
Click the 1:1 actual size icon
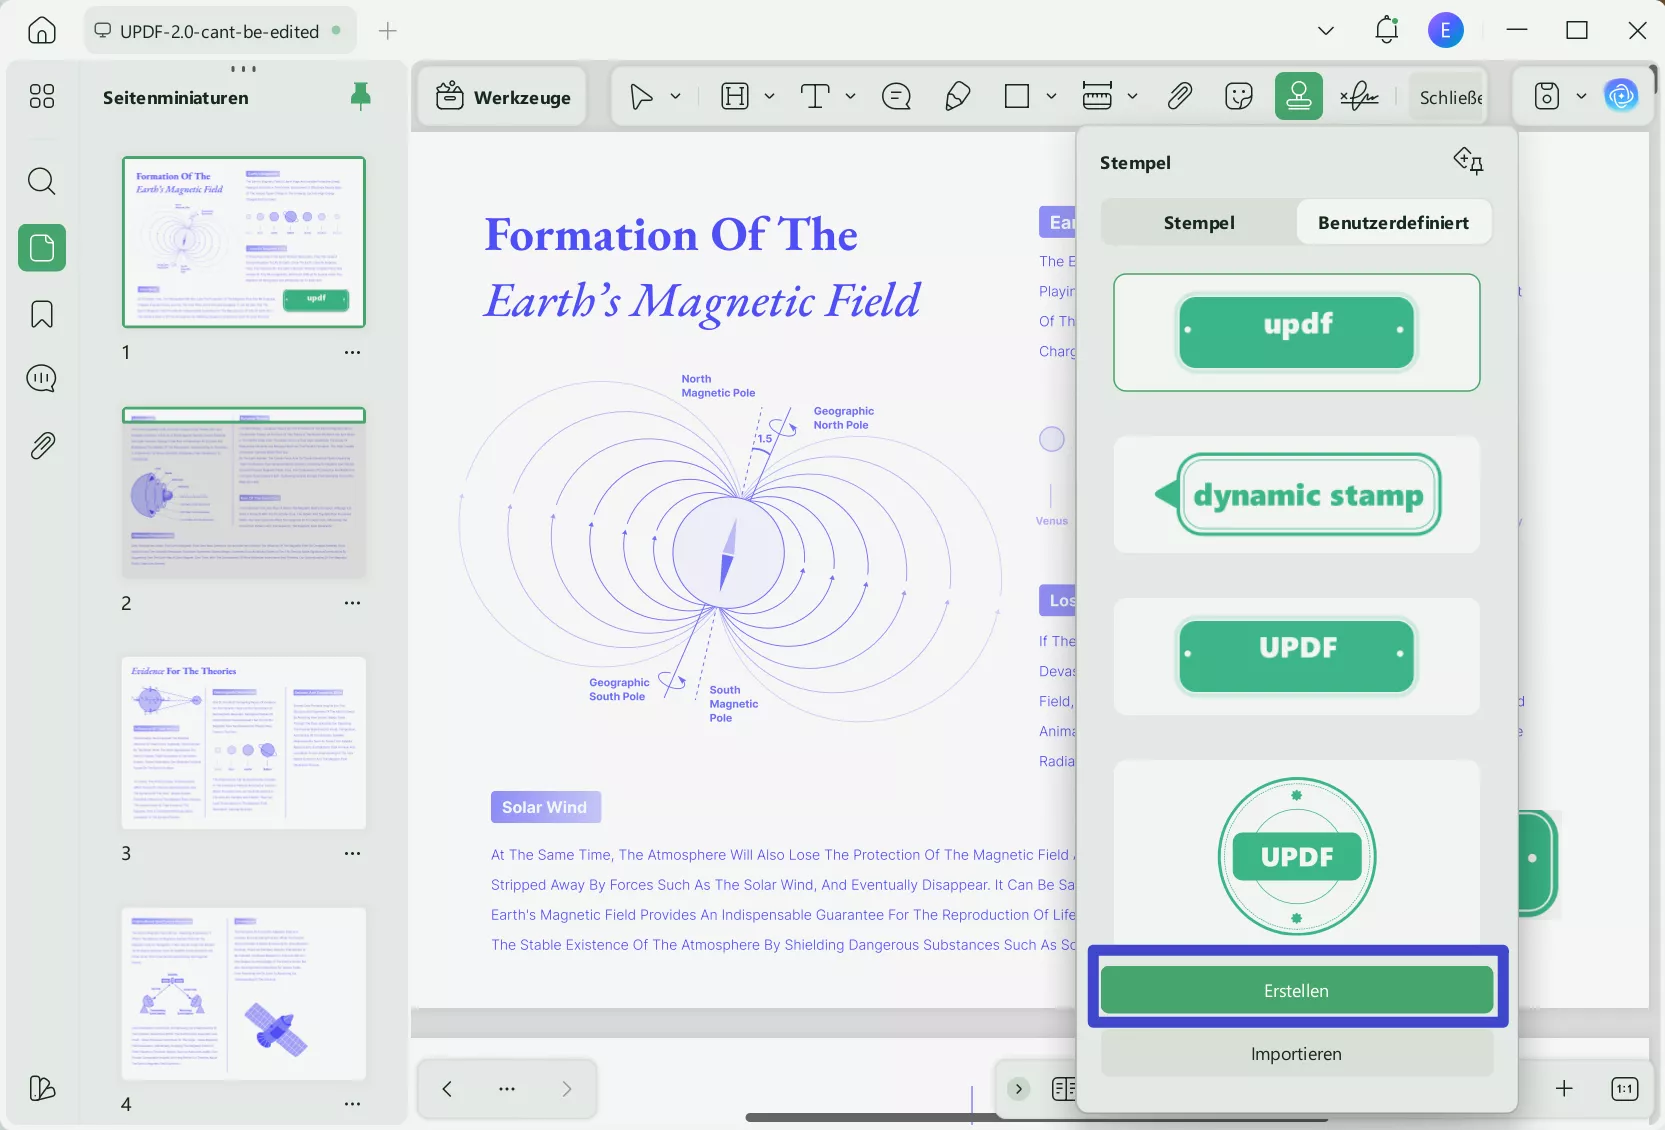(1625, 1089)
